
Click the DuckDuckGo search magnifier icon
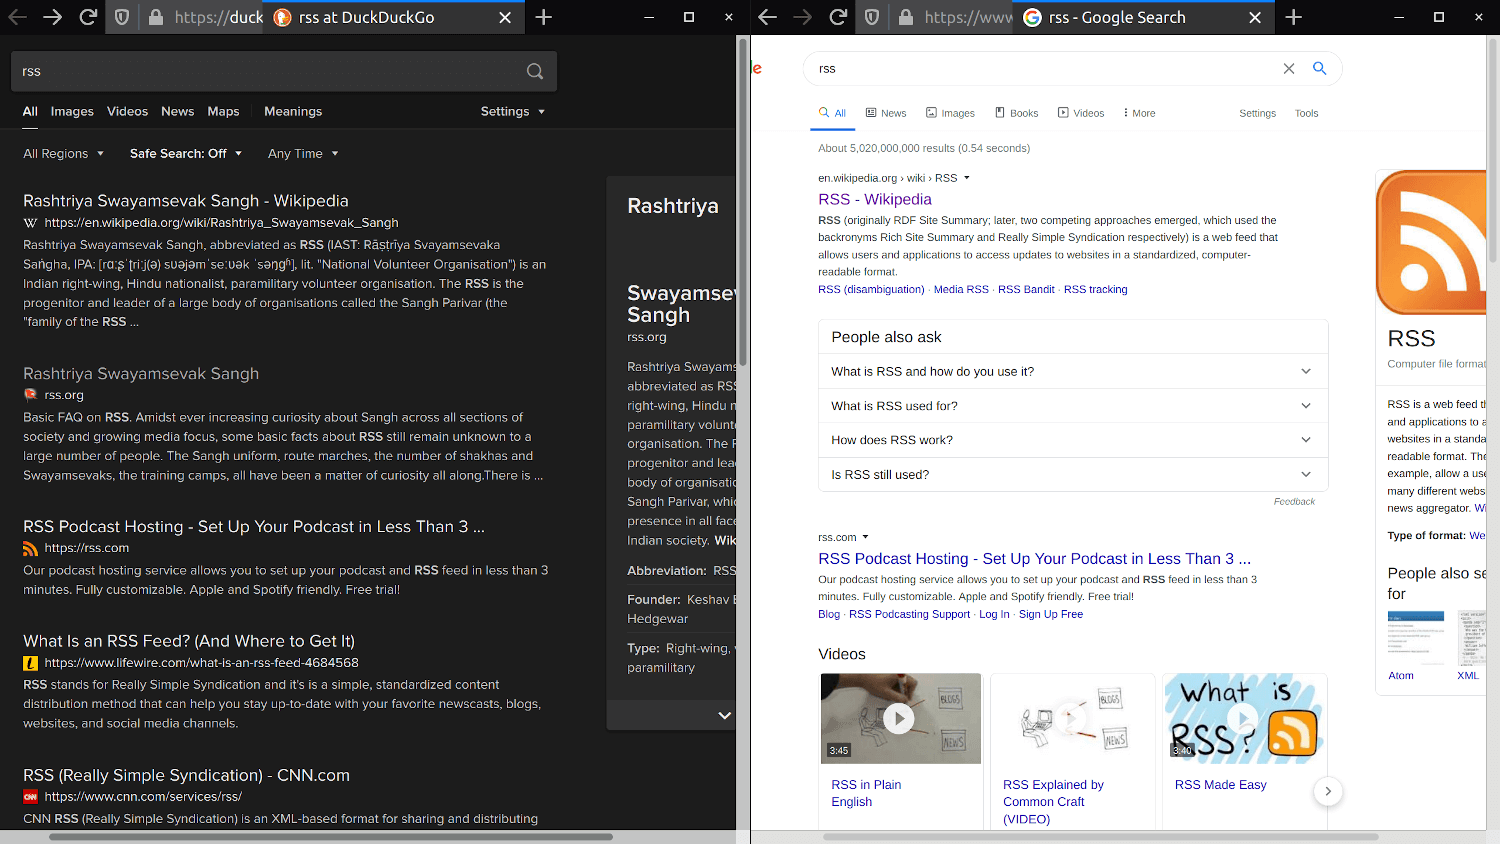coord(535,71)
